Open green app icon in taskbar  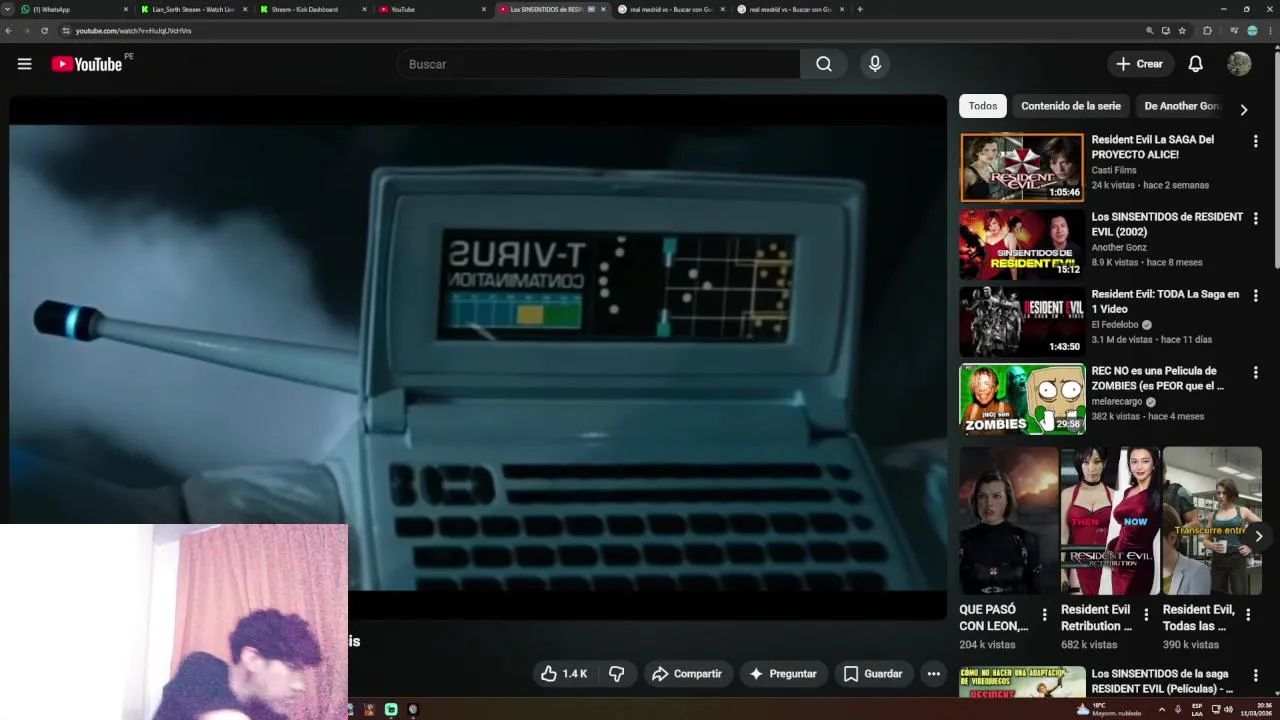(391, 709)
